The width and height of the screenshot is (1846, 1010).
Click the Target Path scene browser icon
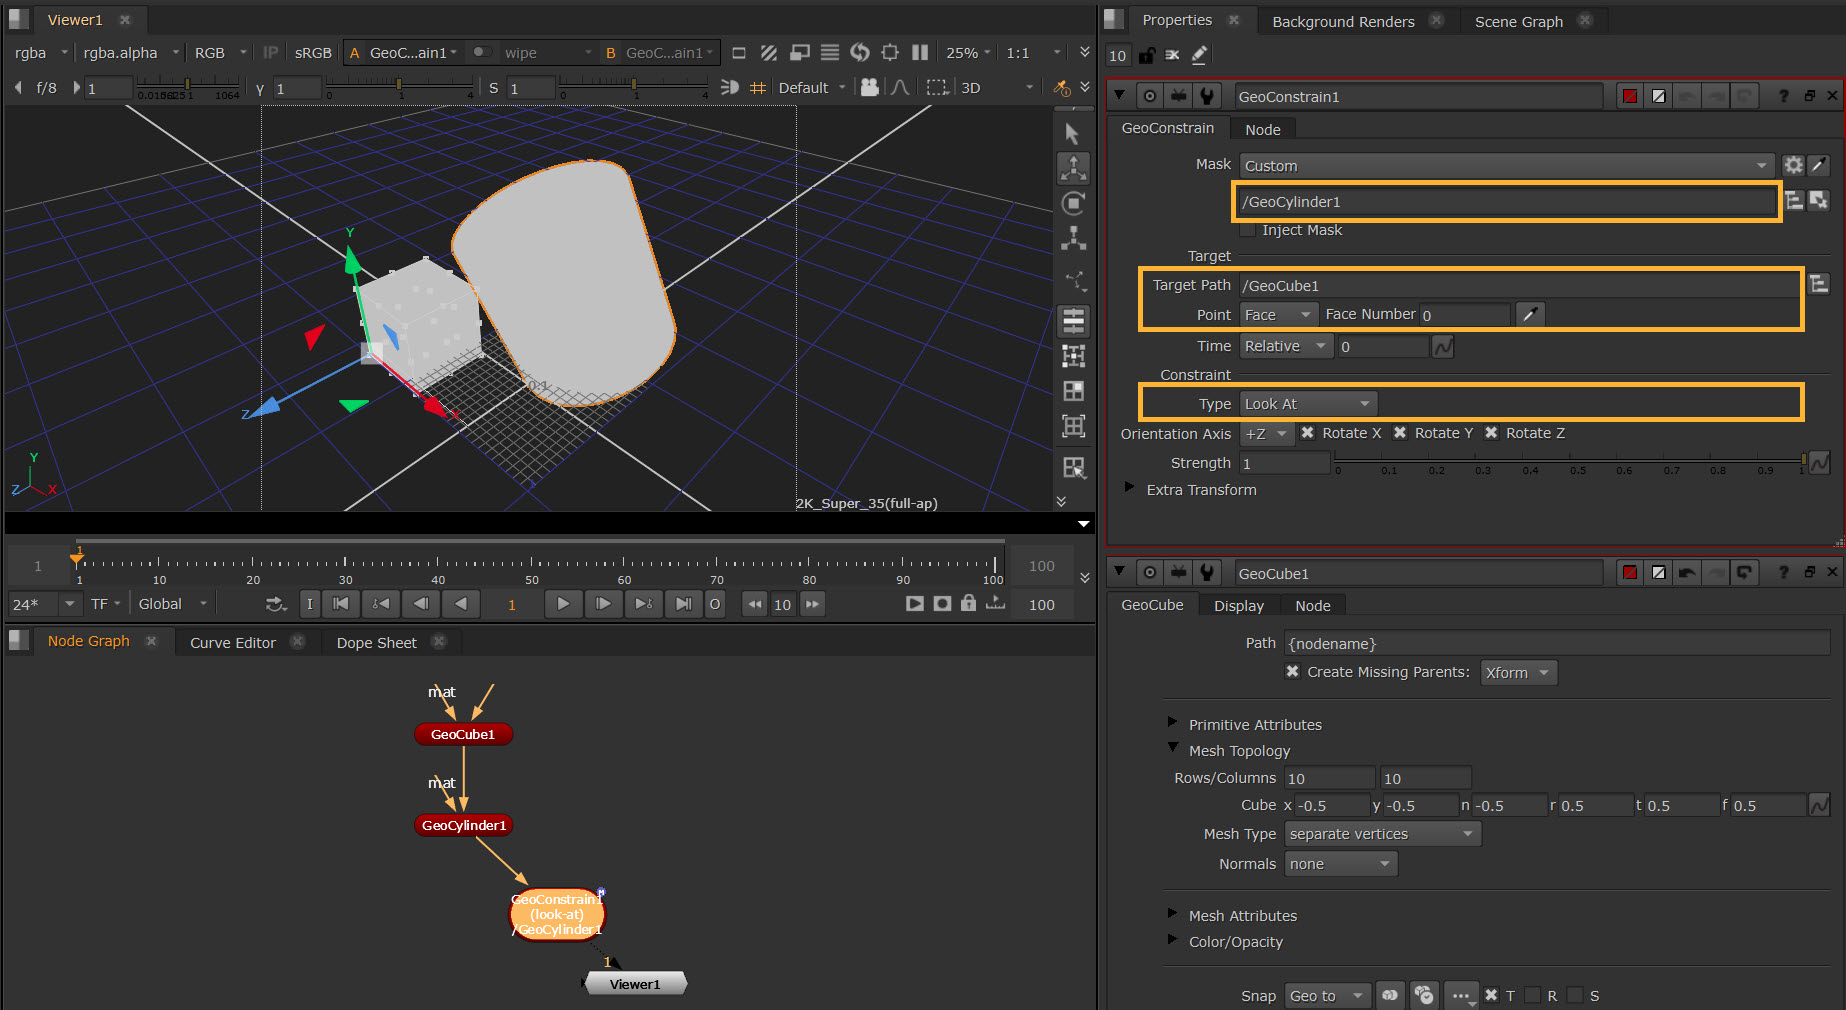1819,285
